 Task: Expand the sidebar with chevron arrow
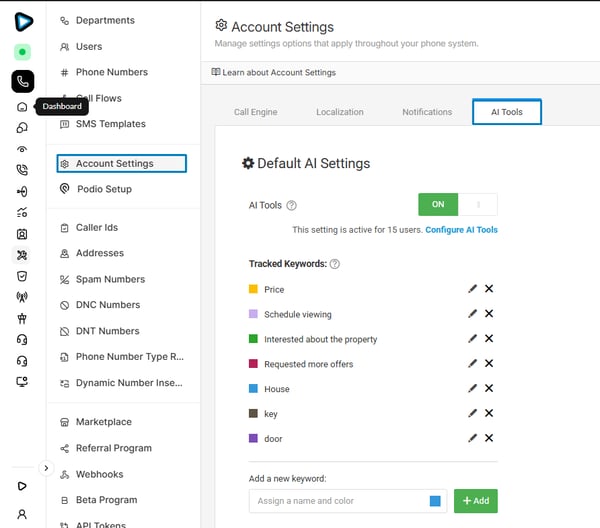[x=46, y=467]
